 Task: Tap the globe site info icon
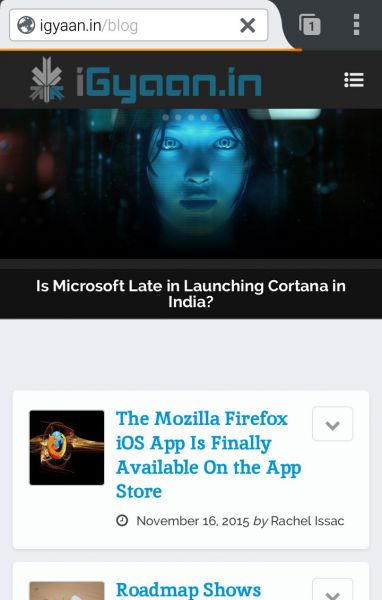(x=26, y=25)
